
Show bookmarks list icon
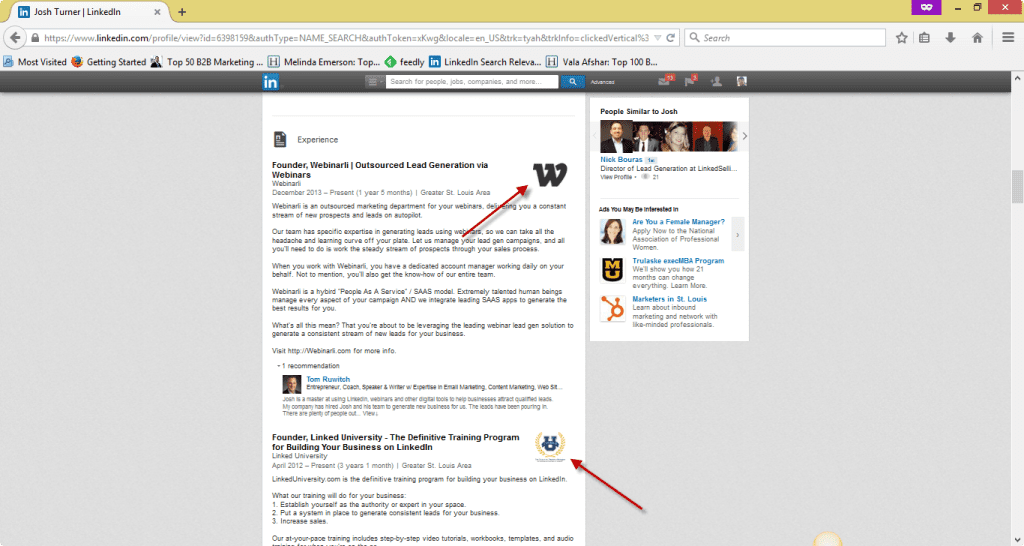point(924,38)
